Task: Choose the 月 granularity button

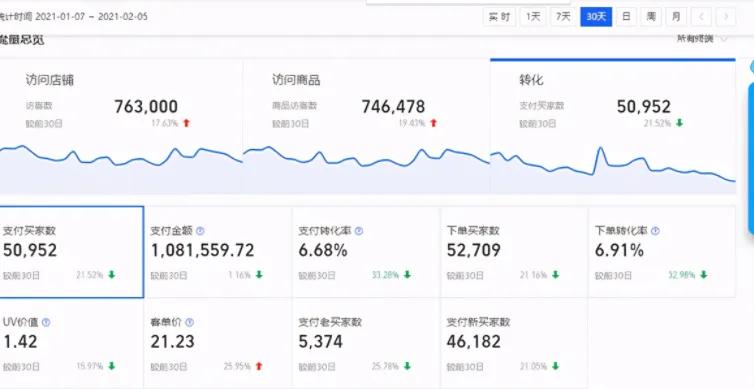Action: tap(676, 17)
